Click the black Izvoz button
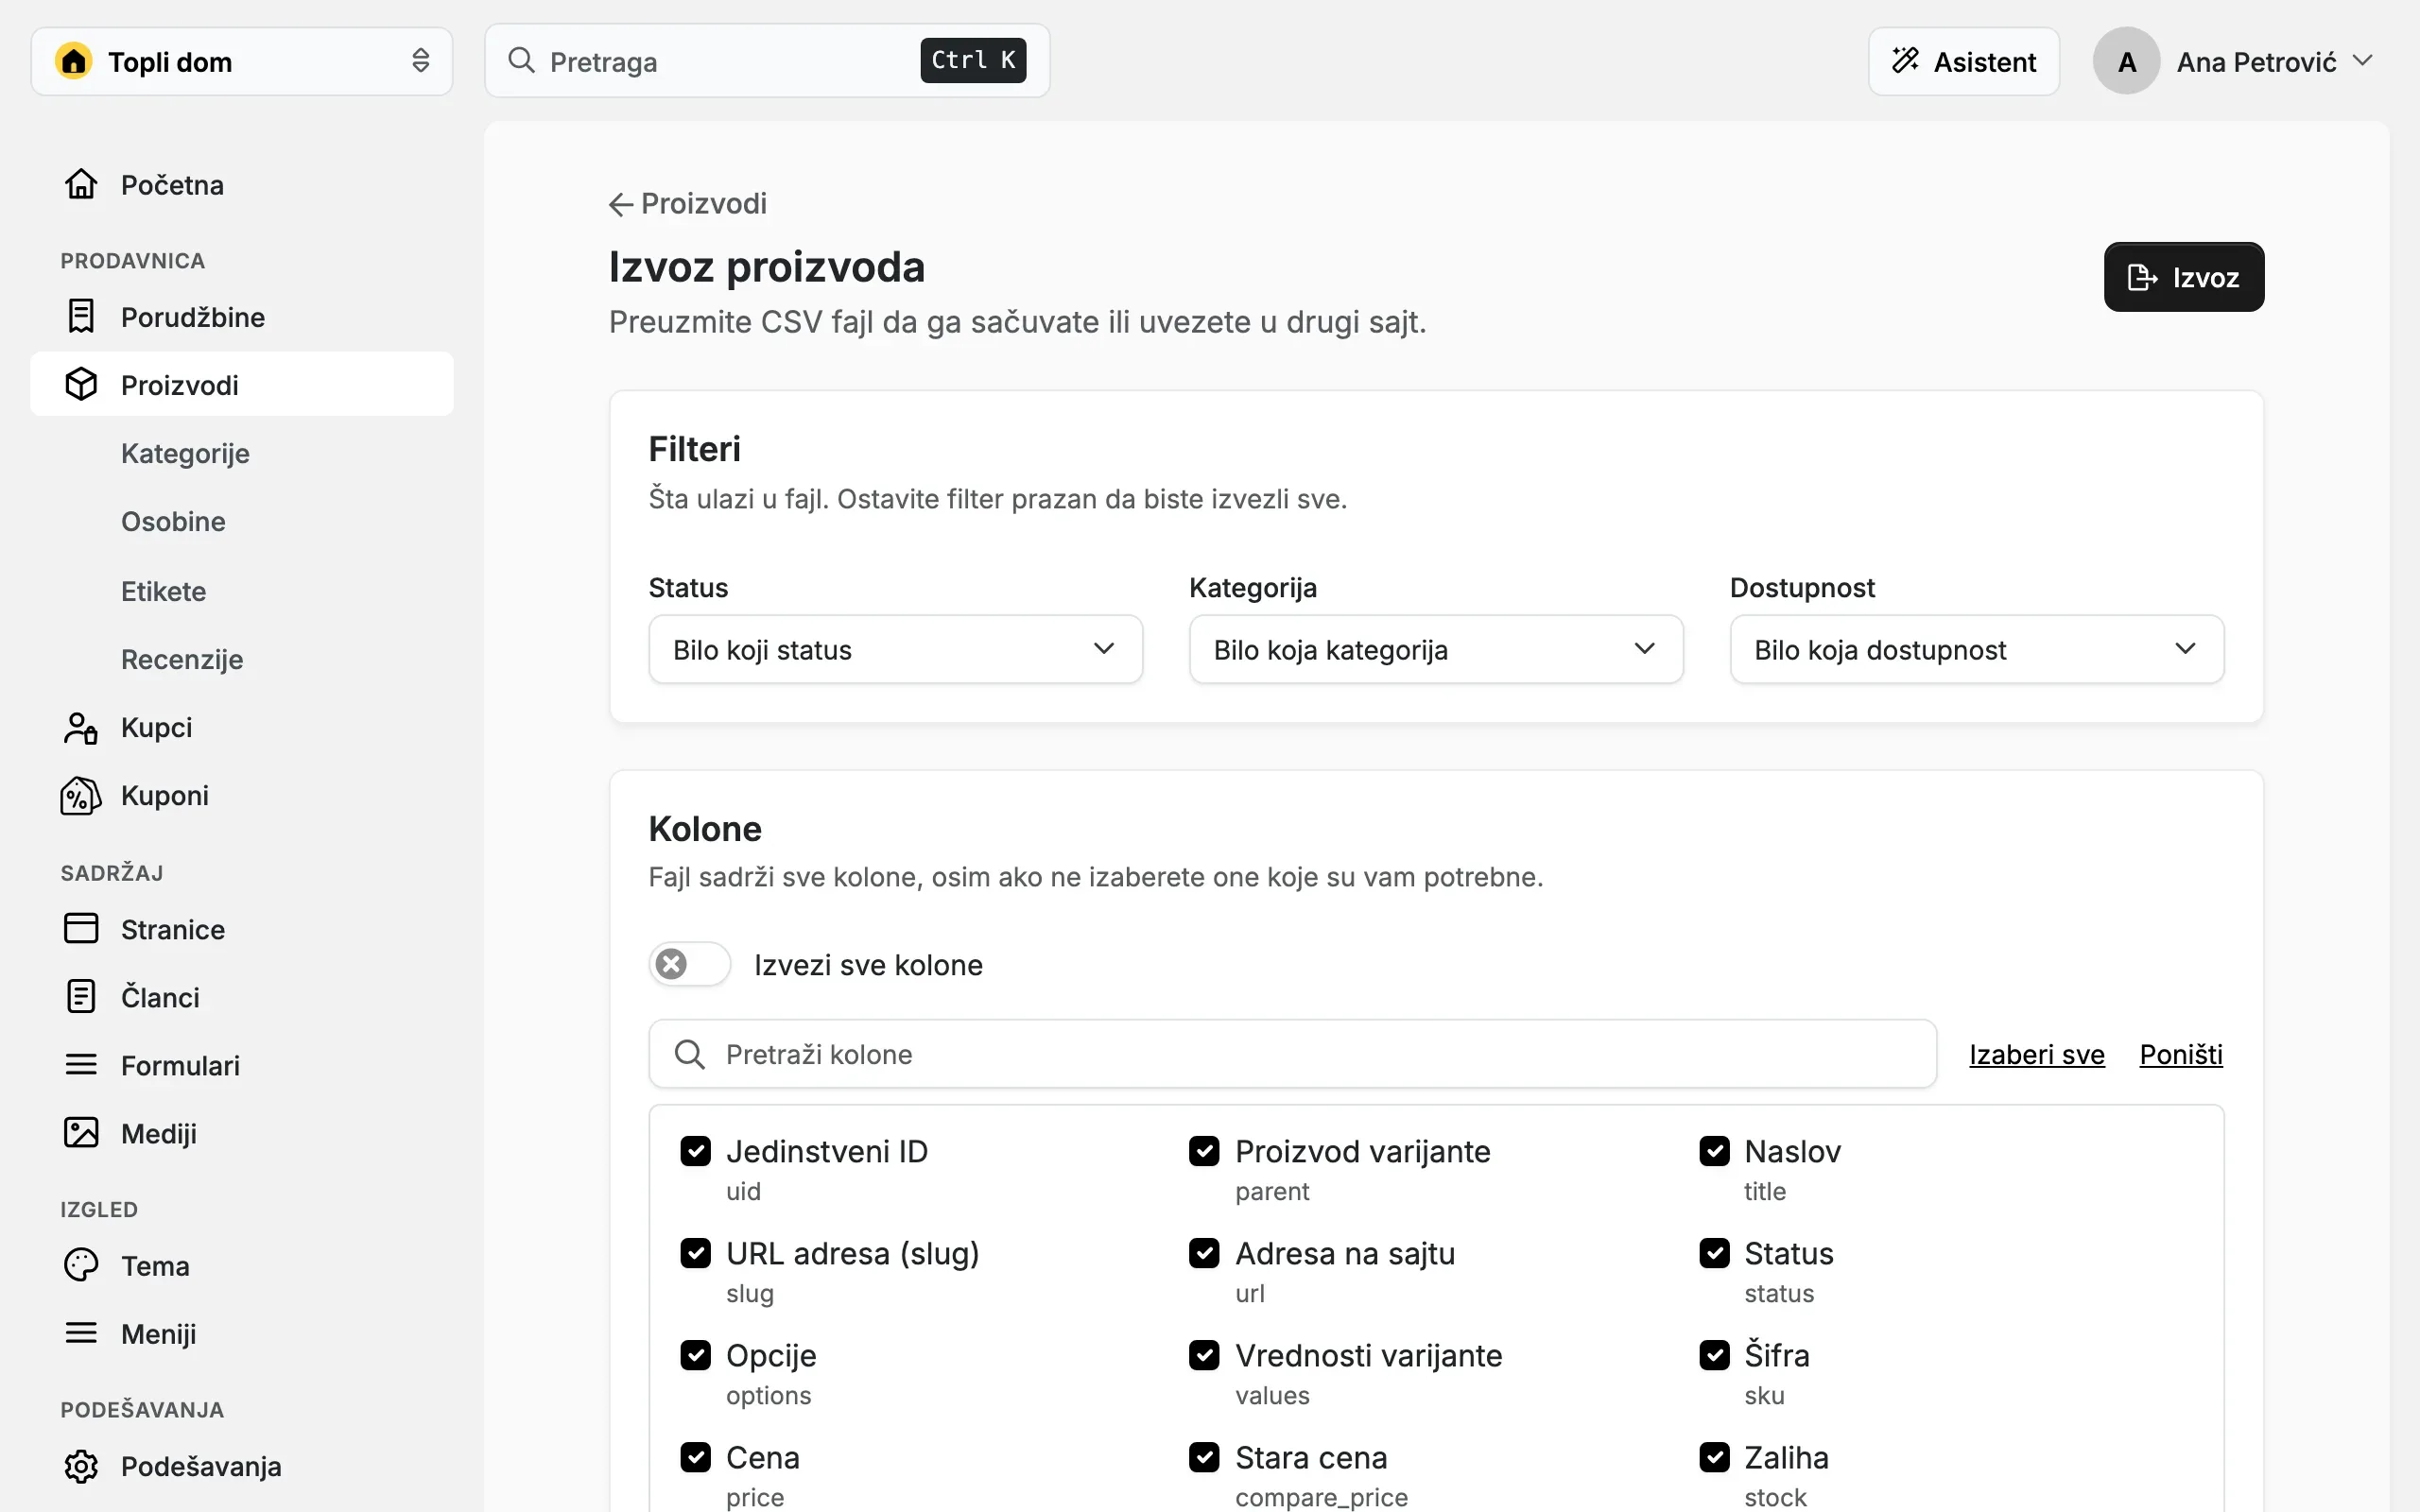Image resolution: width=2420 pixels, height=1512 pixels. tap(2184, 277)
